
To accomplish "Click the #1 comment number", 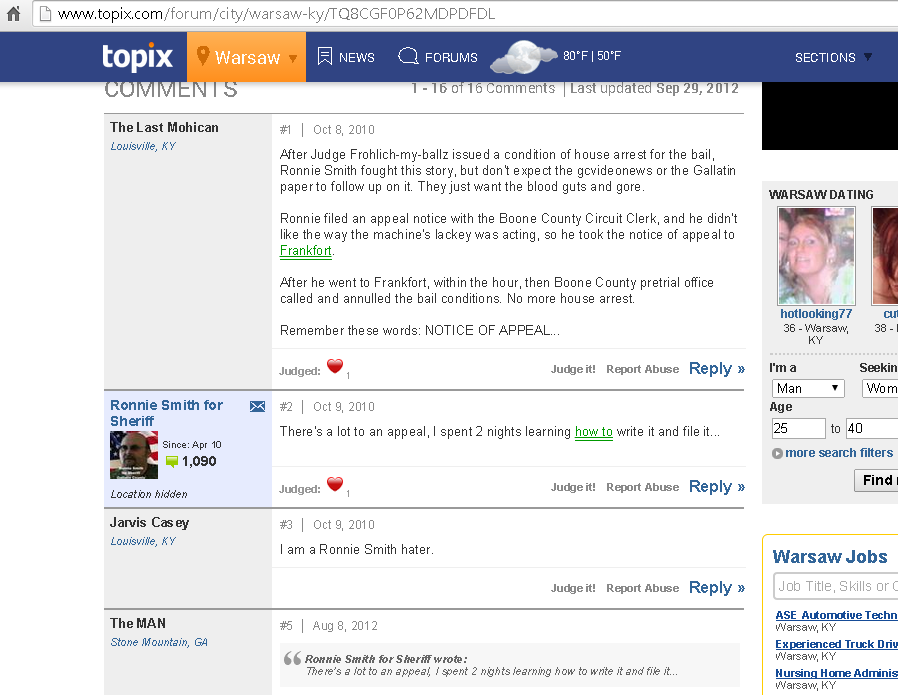I will tap(285, 130).
